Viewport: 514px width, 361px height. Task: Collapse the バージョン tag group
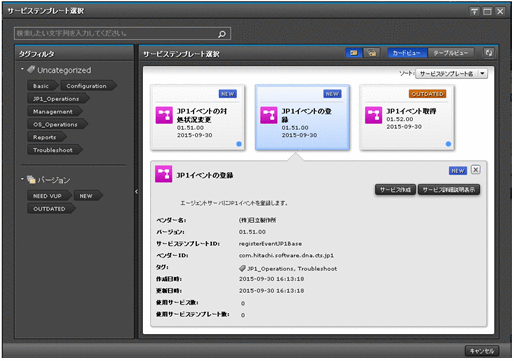tap(22, 179)
